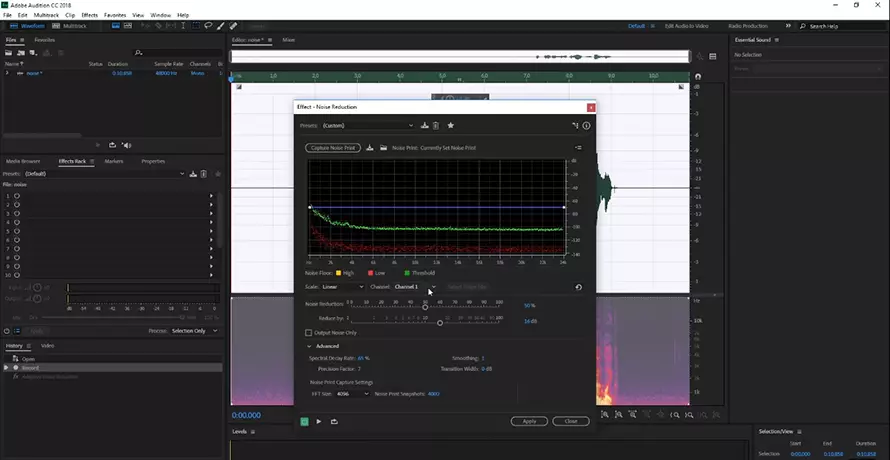
Task: Open the Scale dropdown set to Linear
Action: point(343,287)
